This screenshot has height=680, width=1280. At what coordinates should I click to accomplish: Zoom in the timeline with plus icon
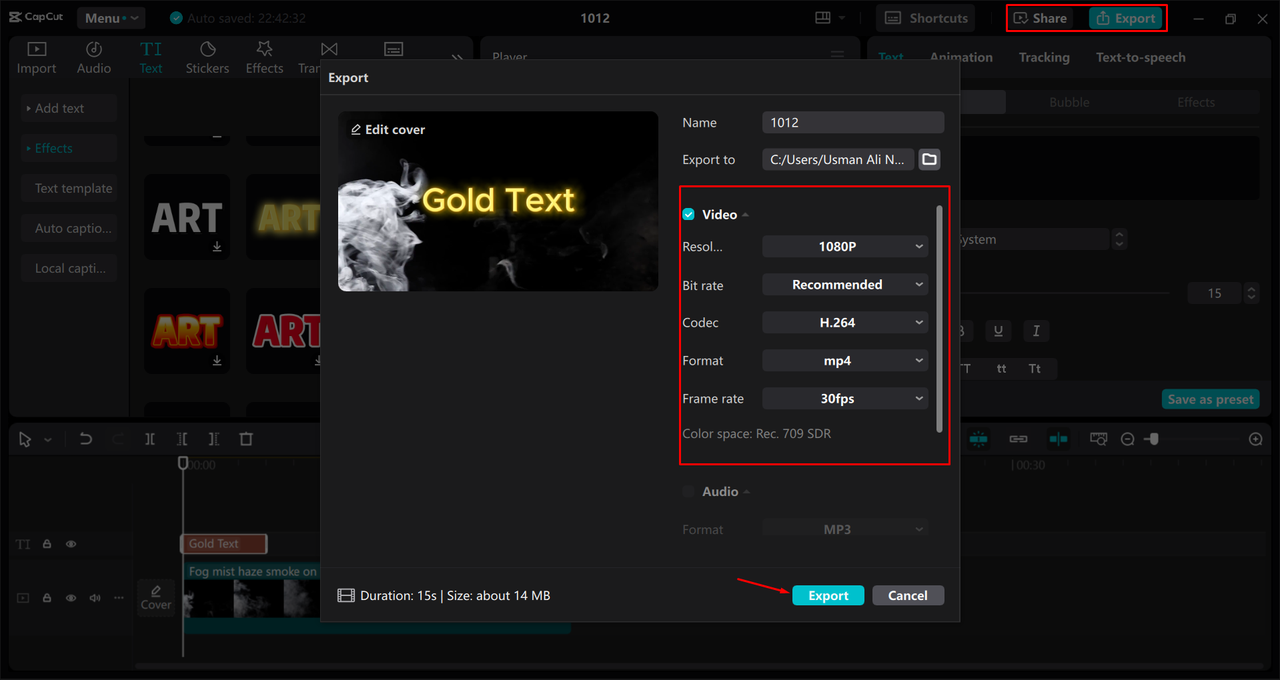(x=1256, y=439)
